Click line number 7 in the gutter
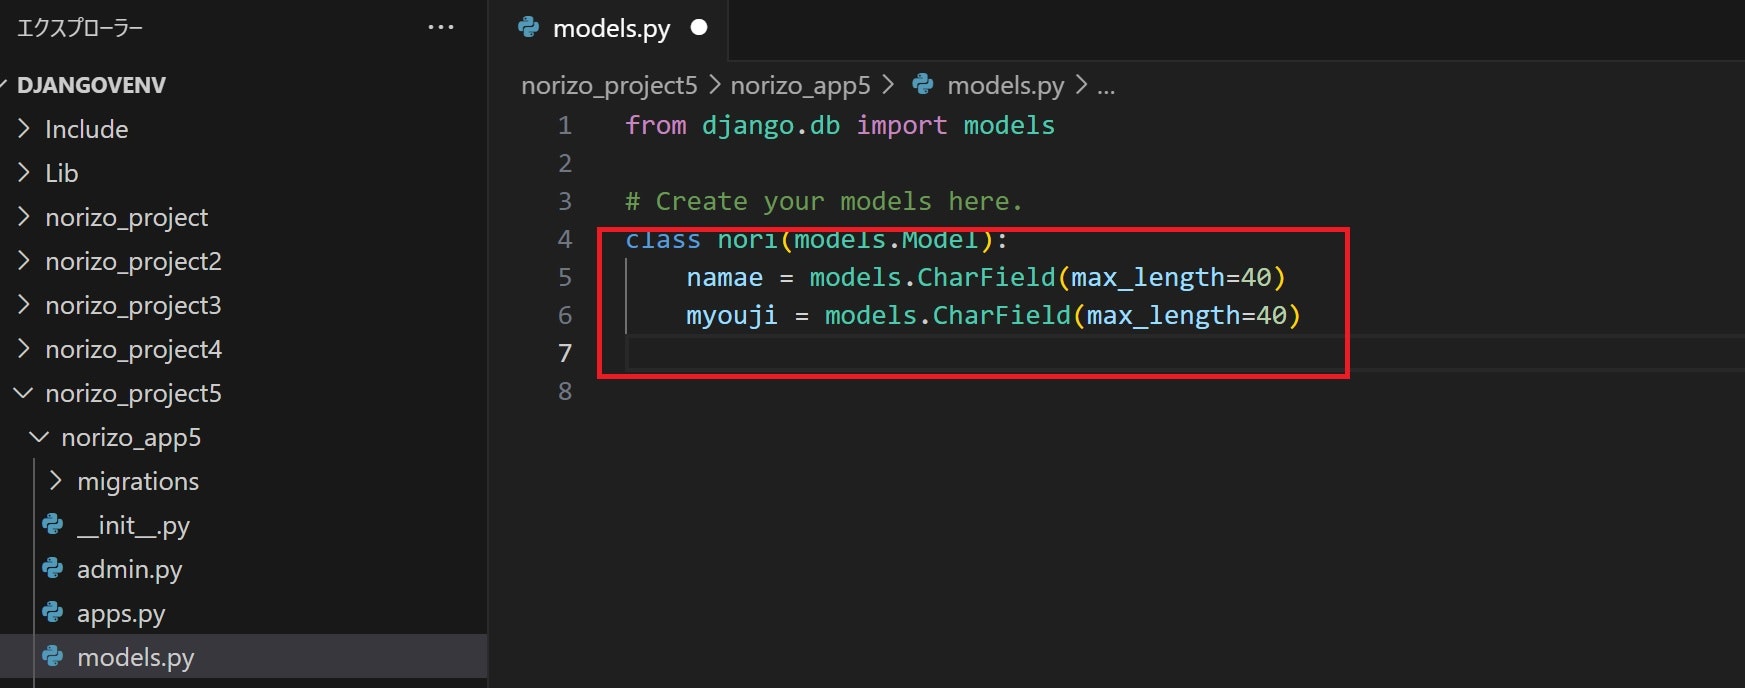 [565, 353]
